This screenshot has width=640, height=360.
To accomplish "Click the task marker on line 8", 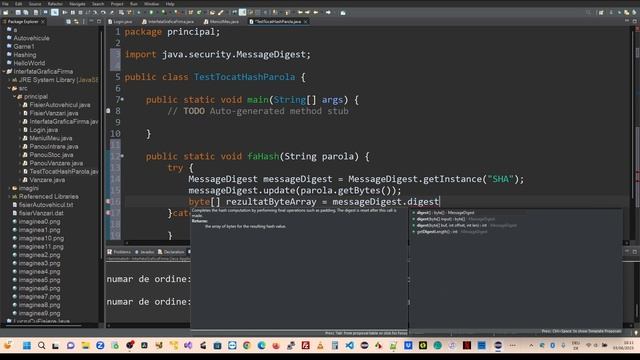I will pos(108,111).
